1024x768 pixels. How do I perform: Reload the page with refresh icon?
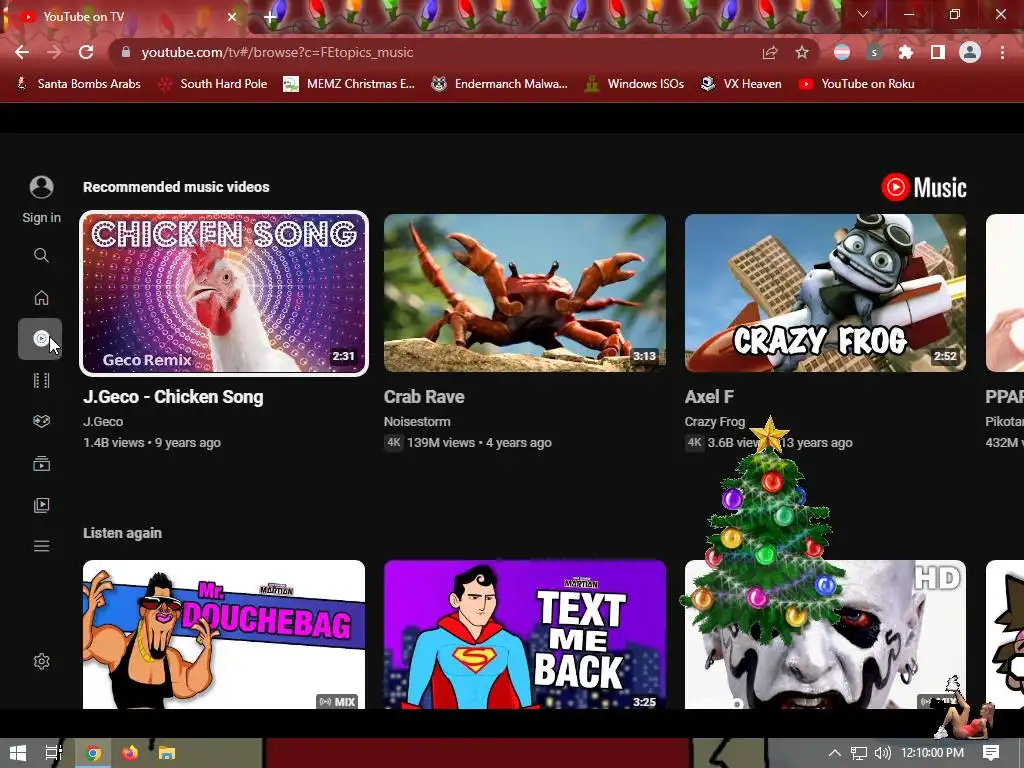pos(86,52)
